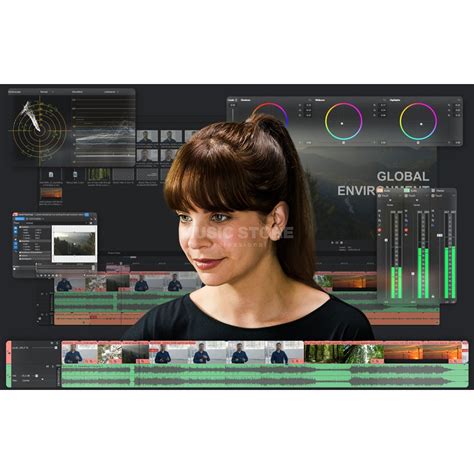Click the green track icon on second mixer strip
Screen dimensions: 474x474
click(407, 190)
